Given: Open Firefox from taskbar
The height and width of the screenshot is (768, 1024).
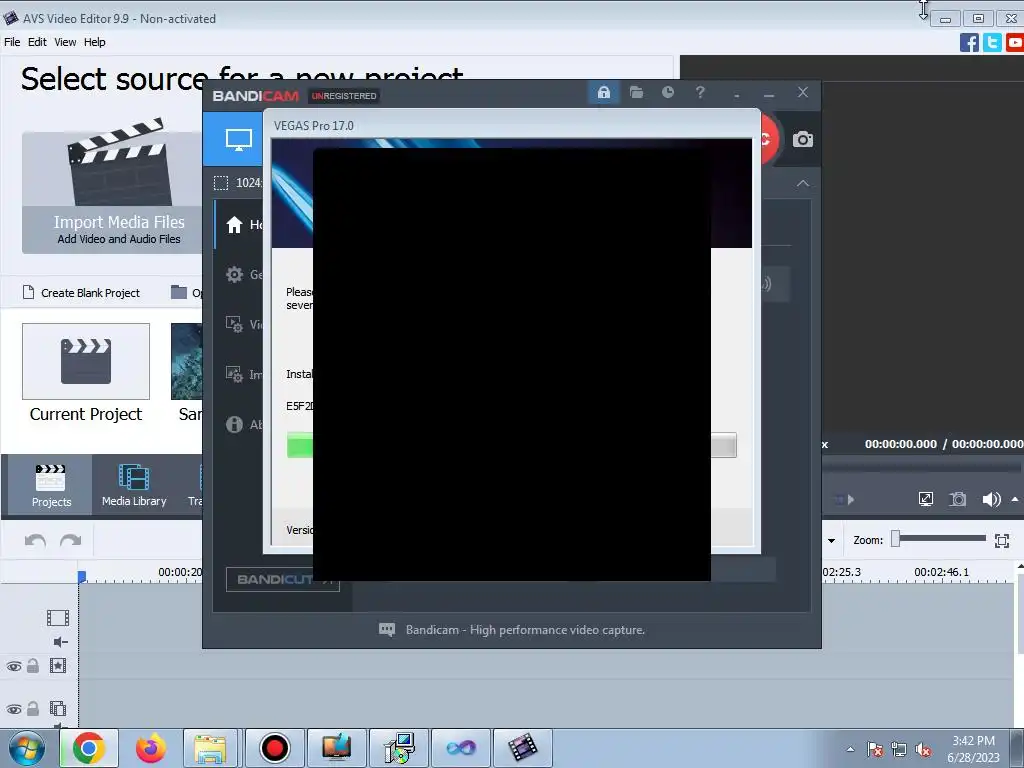Looking at the screenshot, I should click(150, 748).
